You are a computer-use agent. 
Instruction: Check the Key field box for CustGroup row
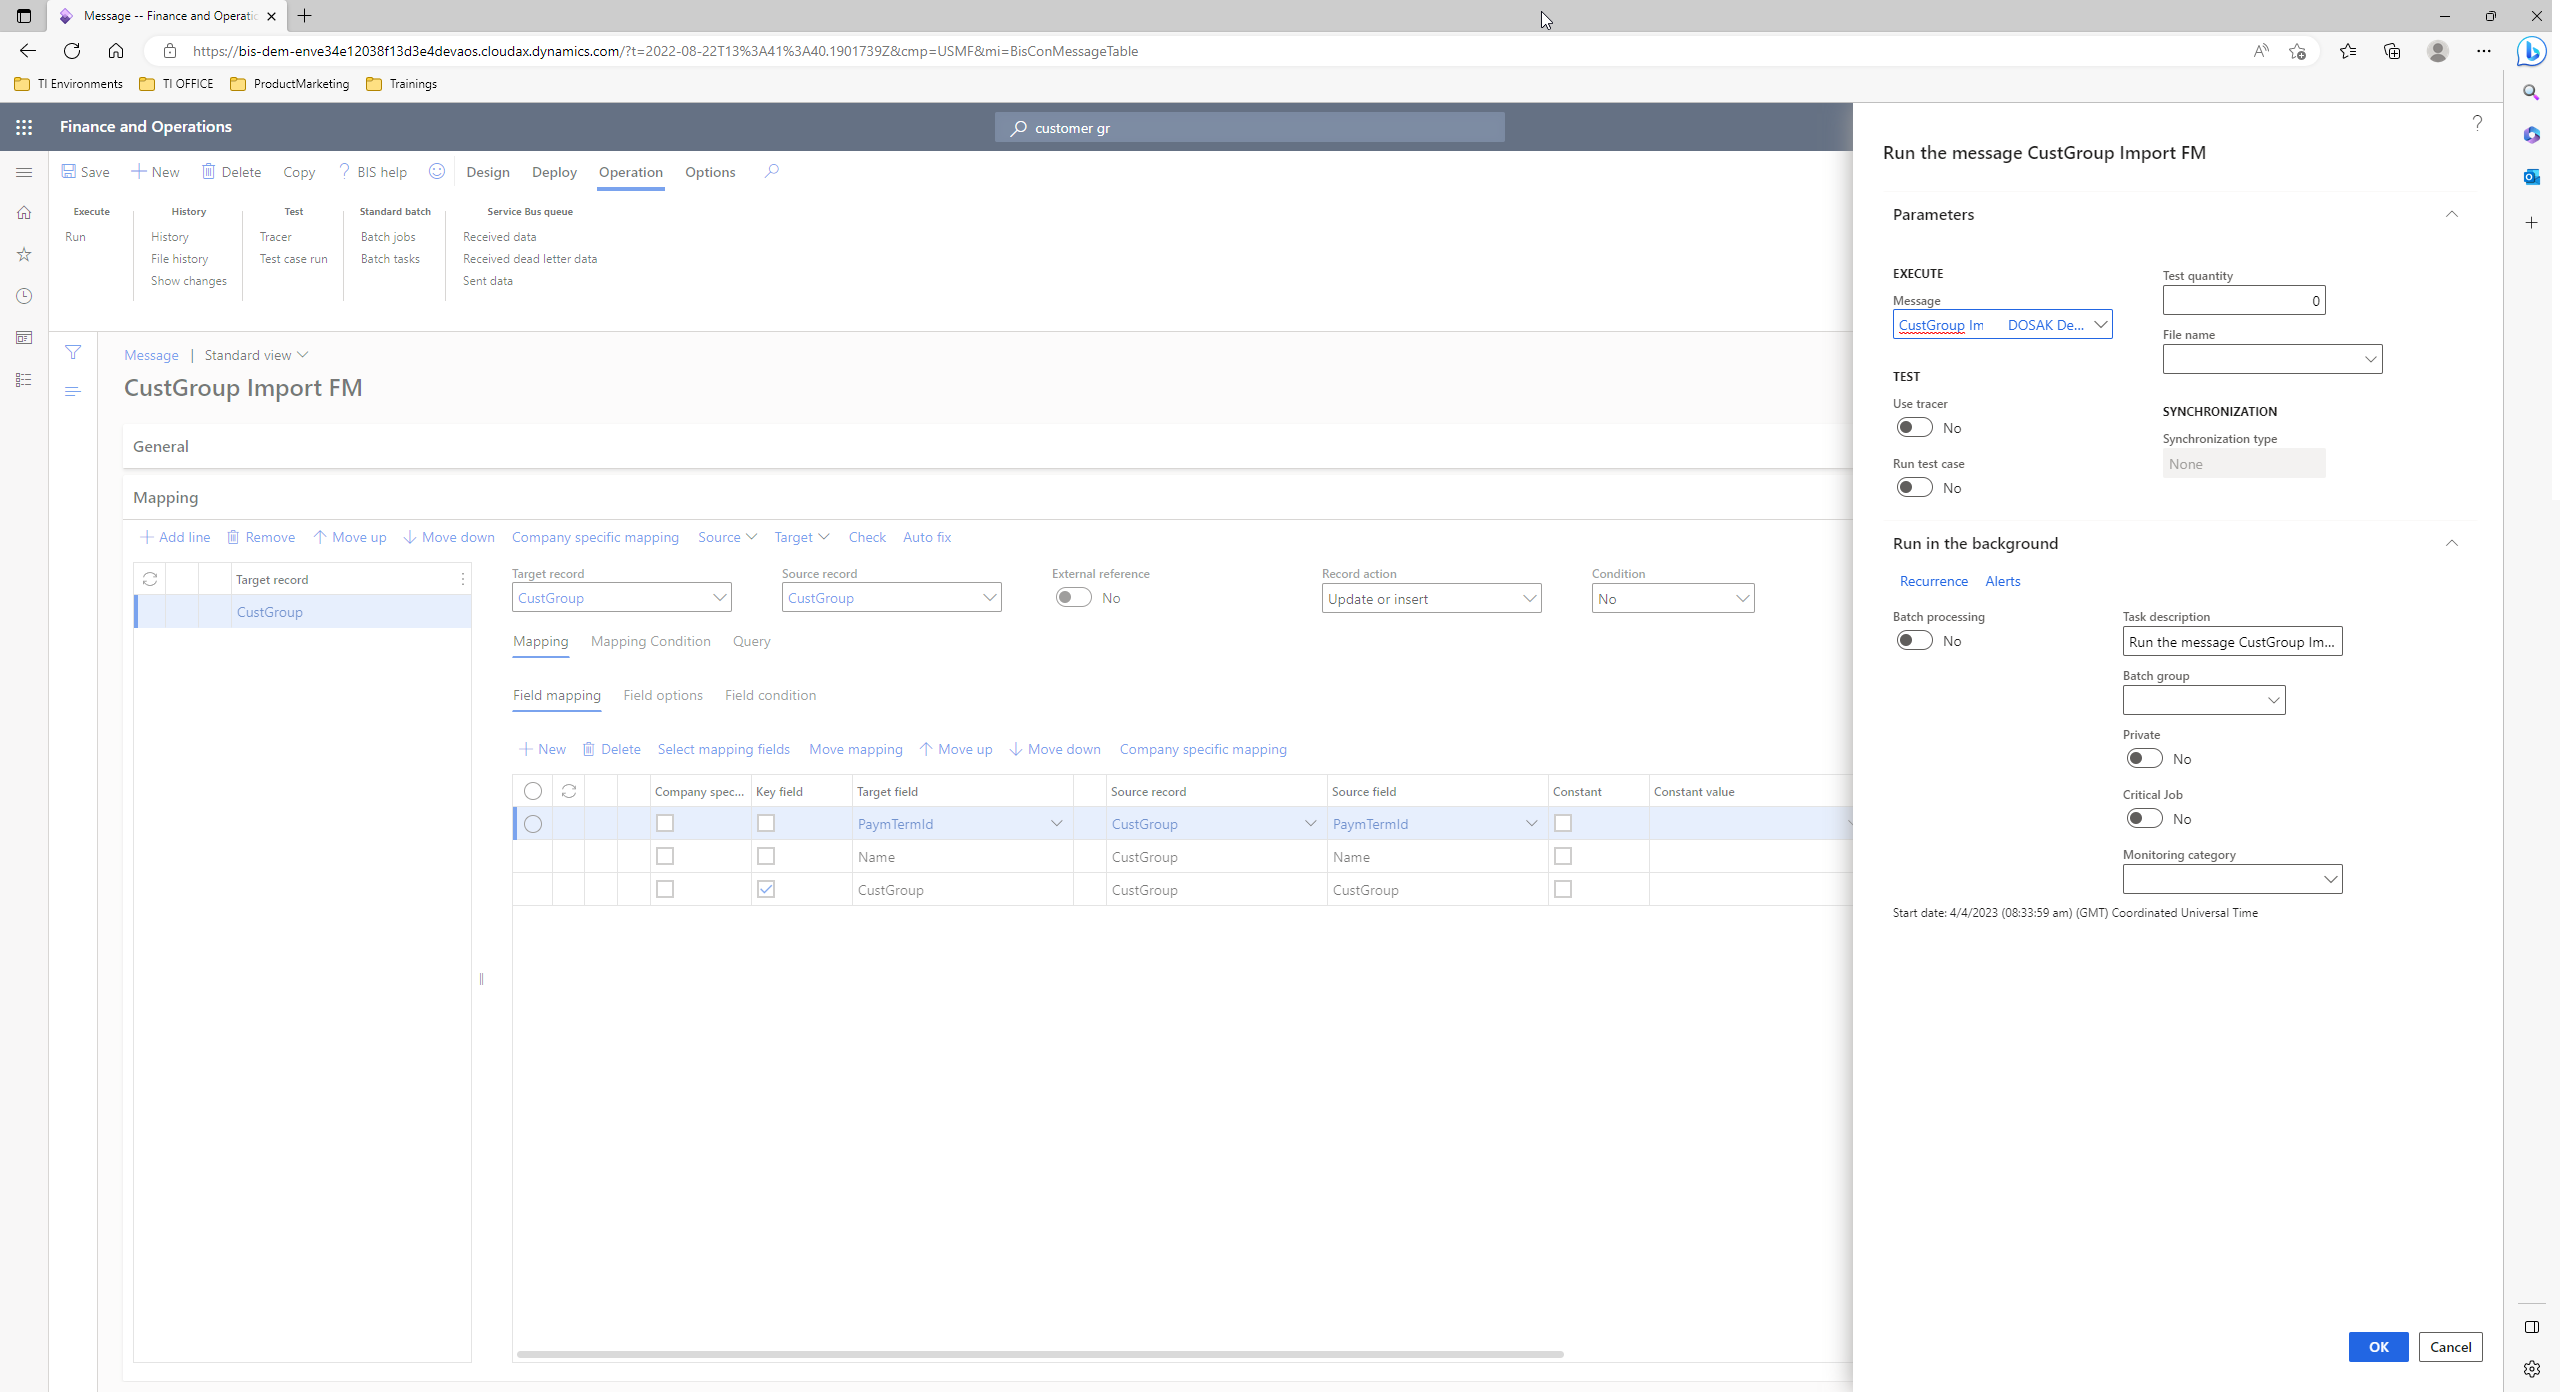tap(766, 889)
